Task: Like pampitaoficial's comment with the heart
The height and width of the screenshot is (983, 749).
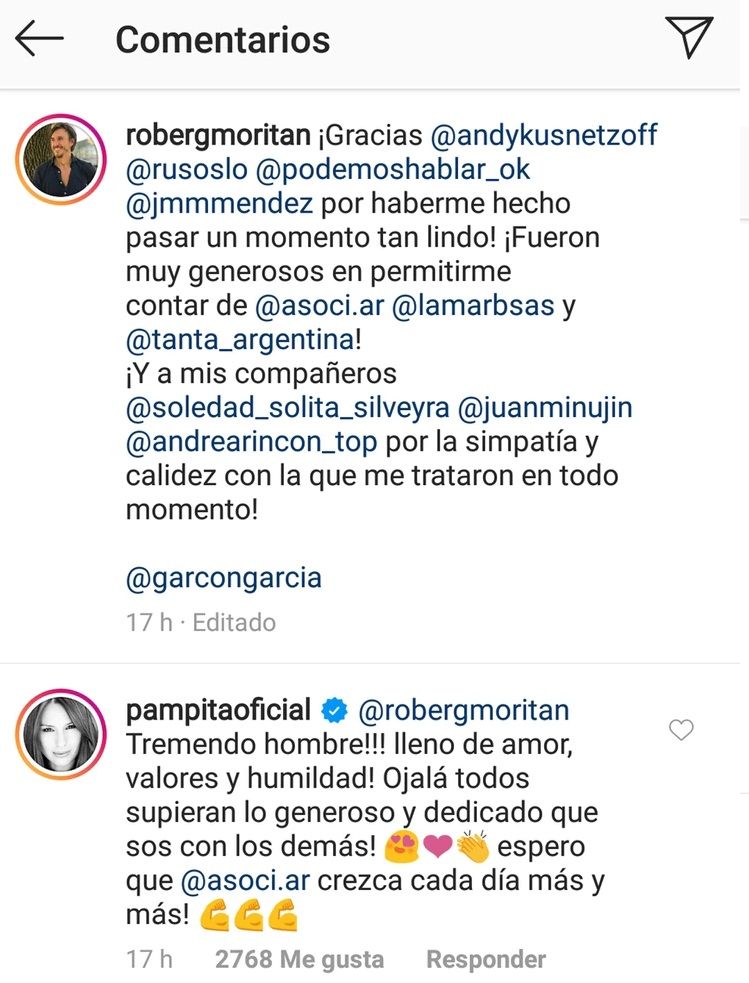Action: coord(681,731)
